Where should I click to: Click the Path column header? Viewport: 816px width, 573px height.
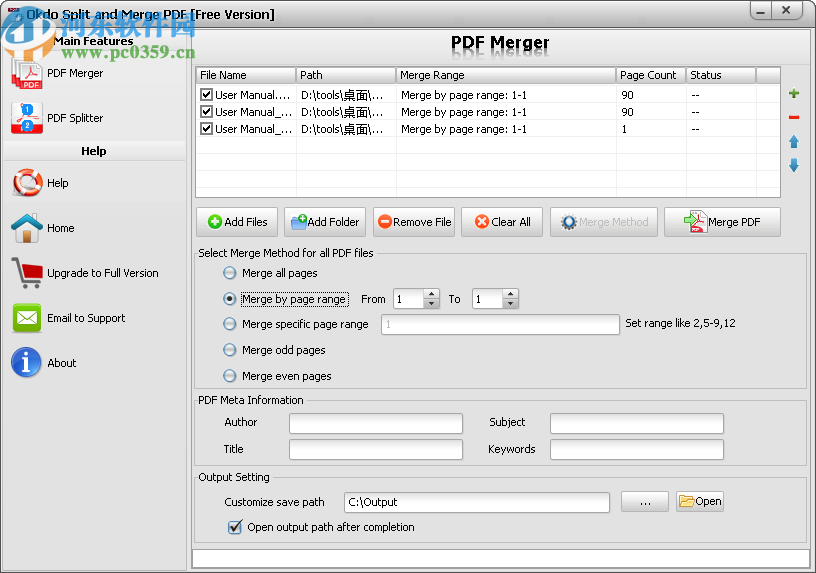click(346, 75)
